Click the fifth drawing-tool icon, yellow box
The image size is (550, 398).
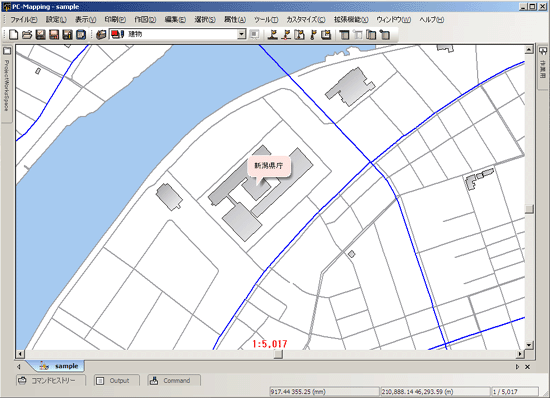pyautogui.click(x=326, y=34)
